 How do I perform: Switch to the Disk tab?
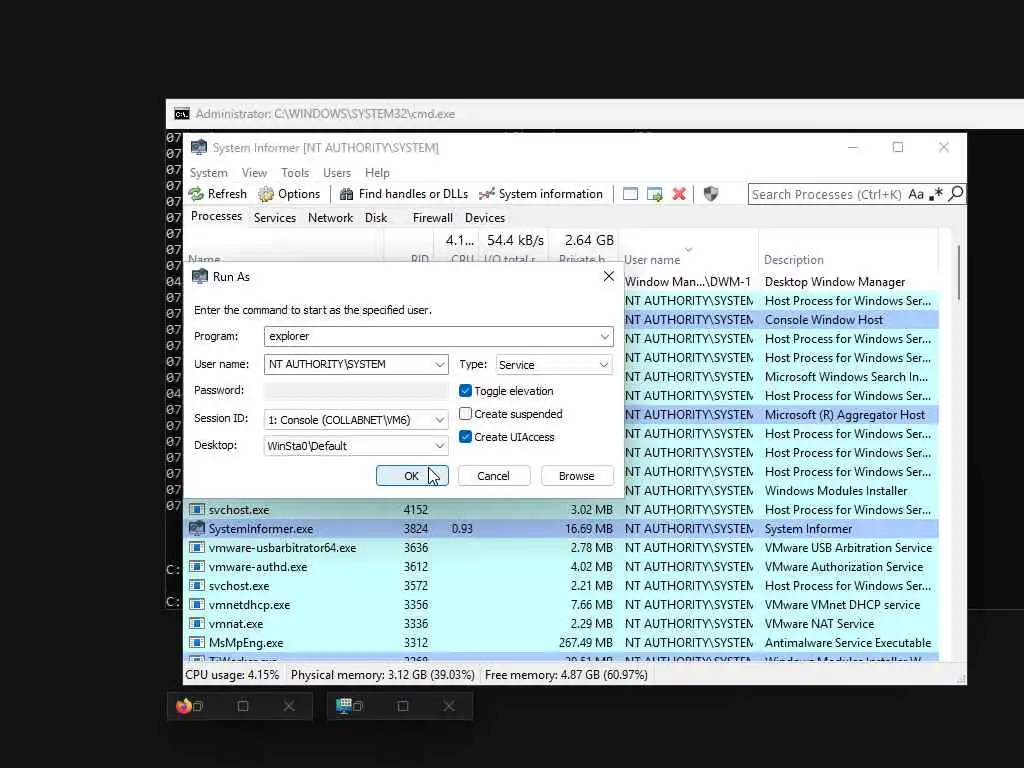376,217
